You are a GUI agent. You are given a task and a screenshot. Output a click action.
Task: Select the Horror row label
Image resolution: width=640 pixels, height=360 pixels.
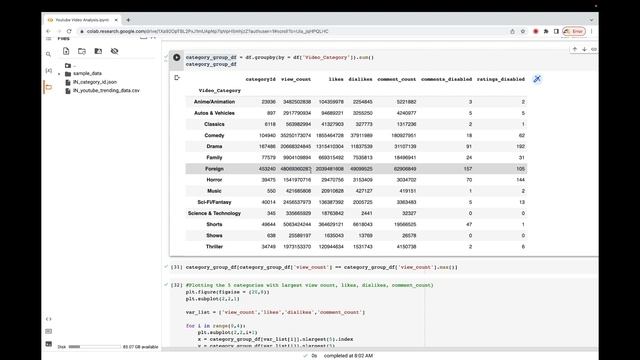click(x=214, y=180)
